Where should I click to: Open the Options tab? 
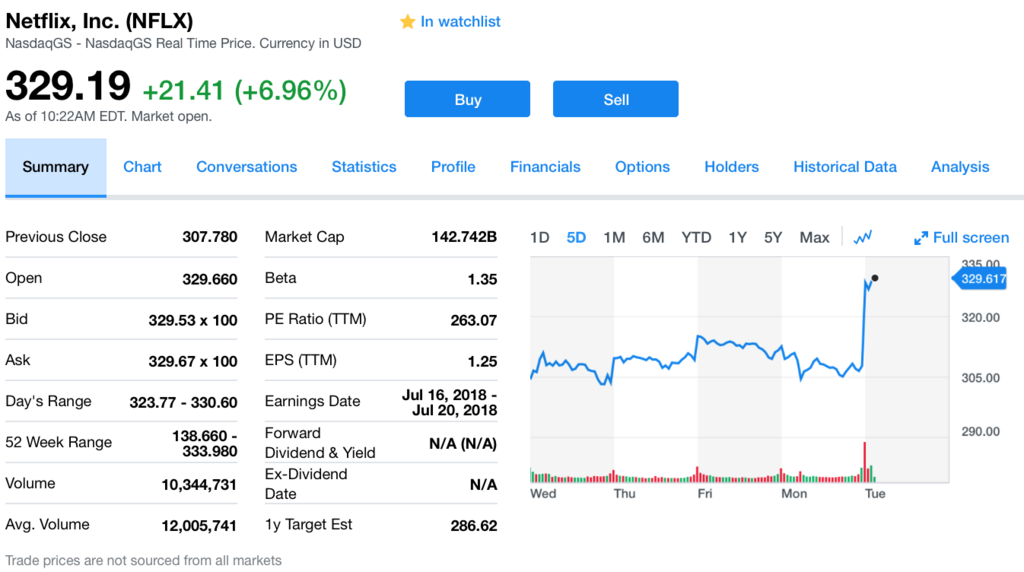tap(643, 167)
